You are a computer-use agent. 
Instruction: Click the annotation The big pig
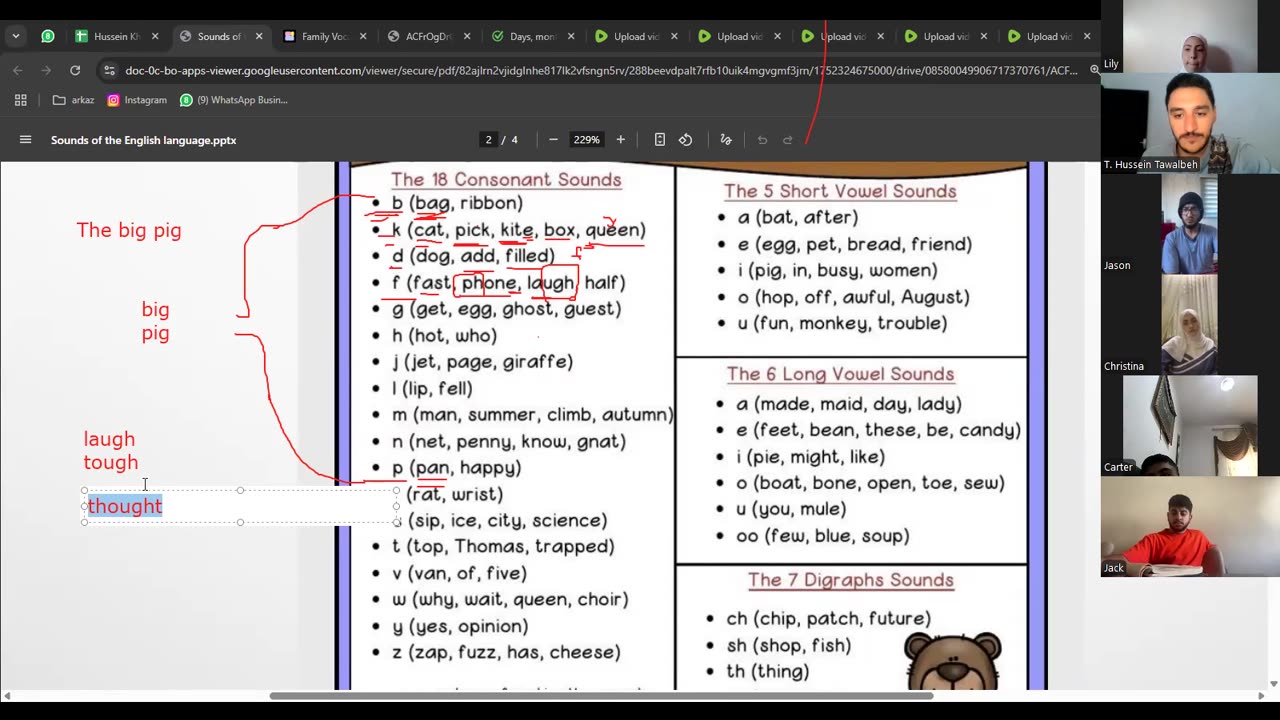(129, 230)
